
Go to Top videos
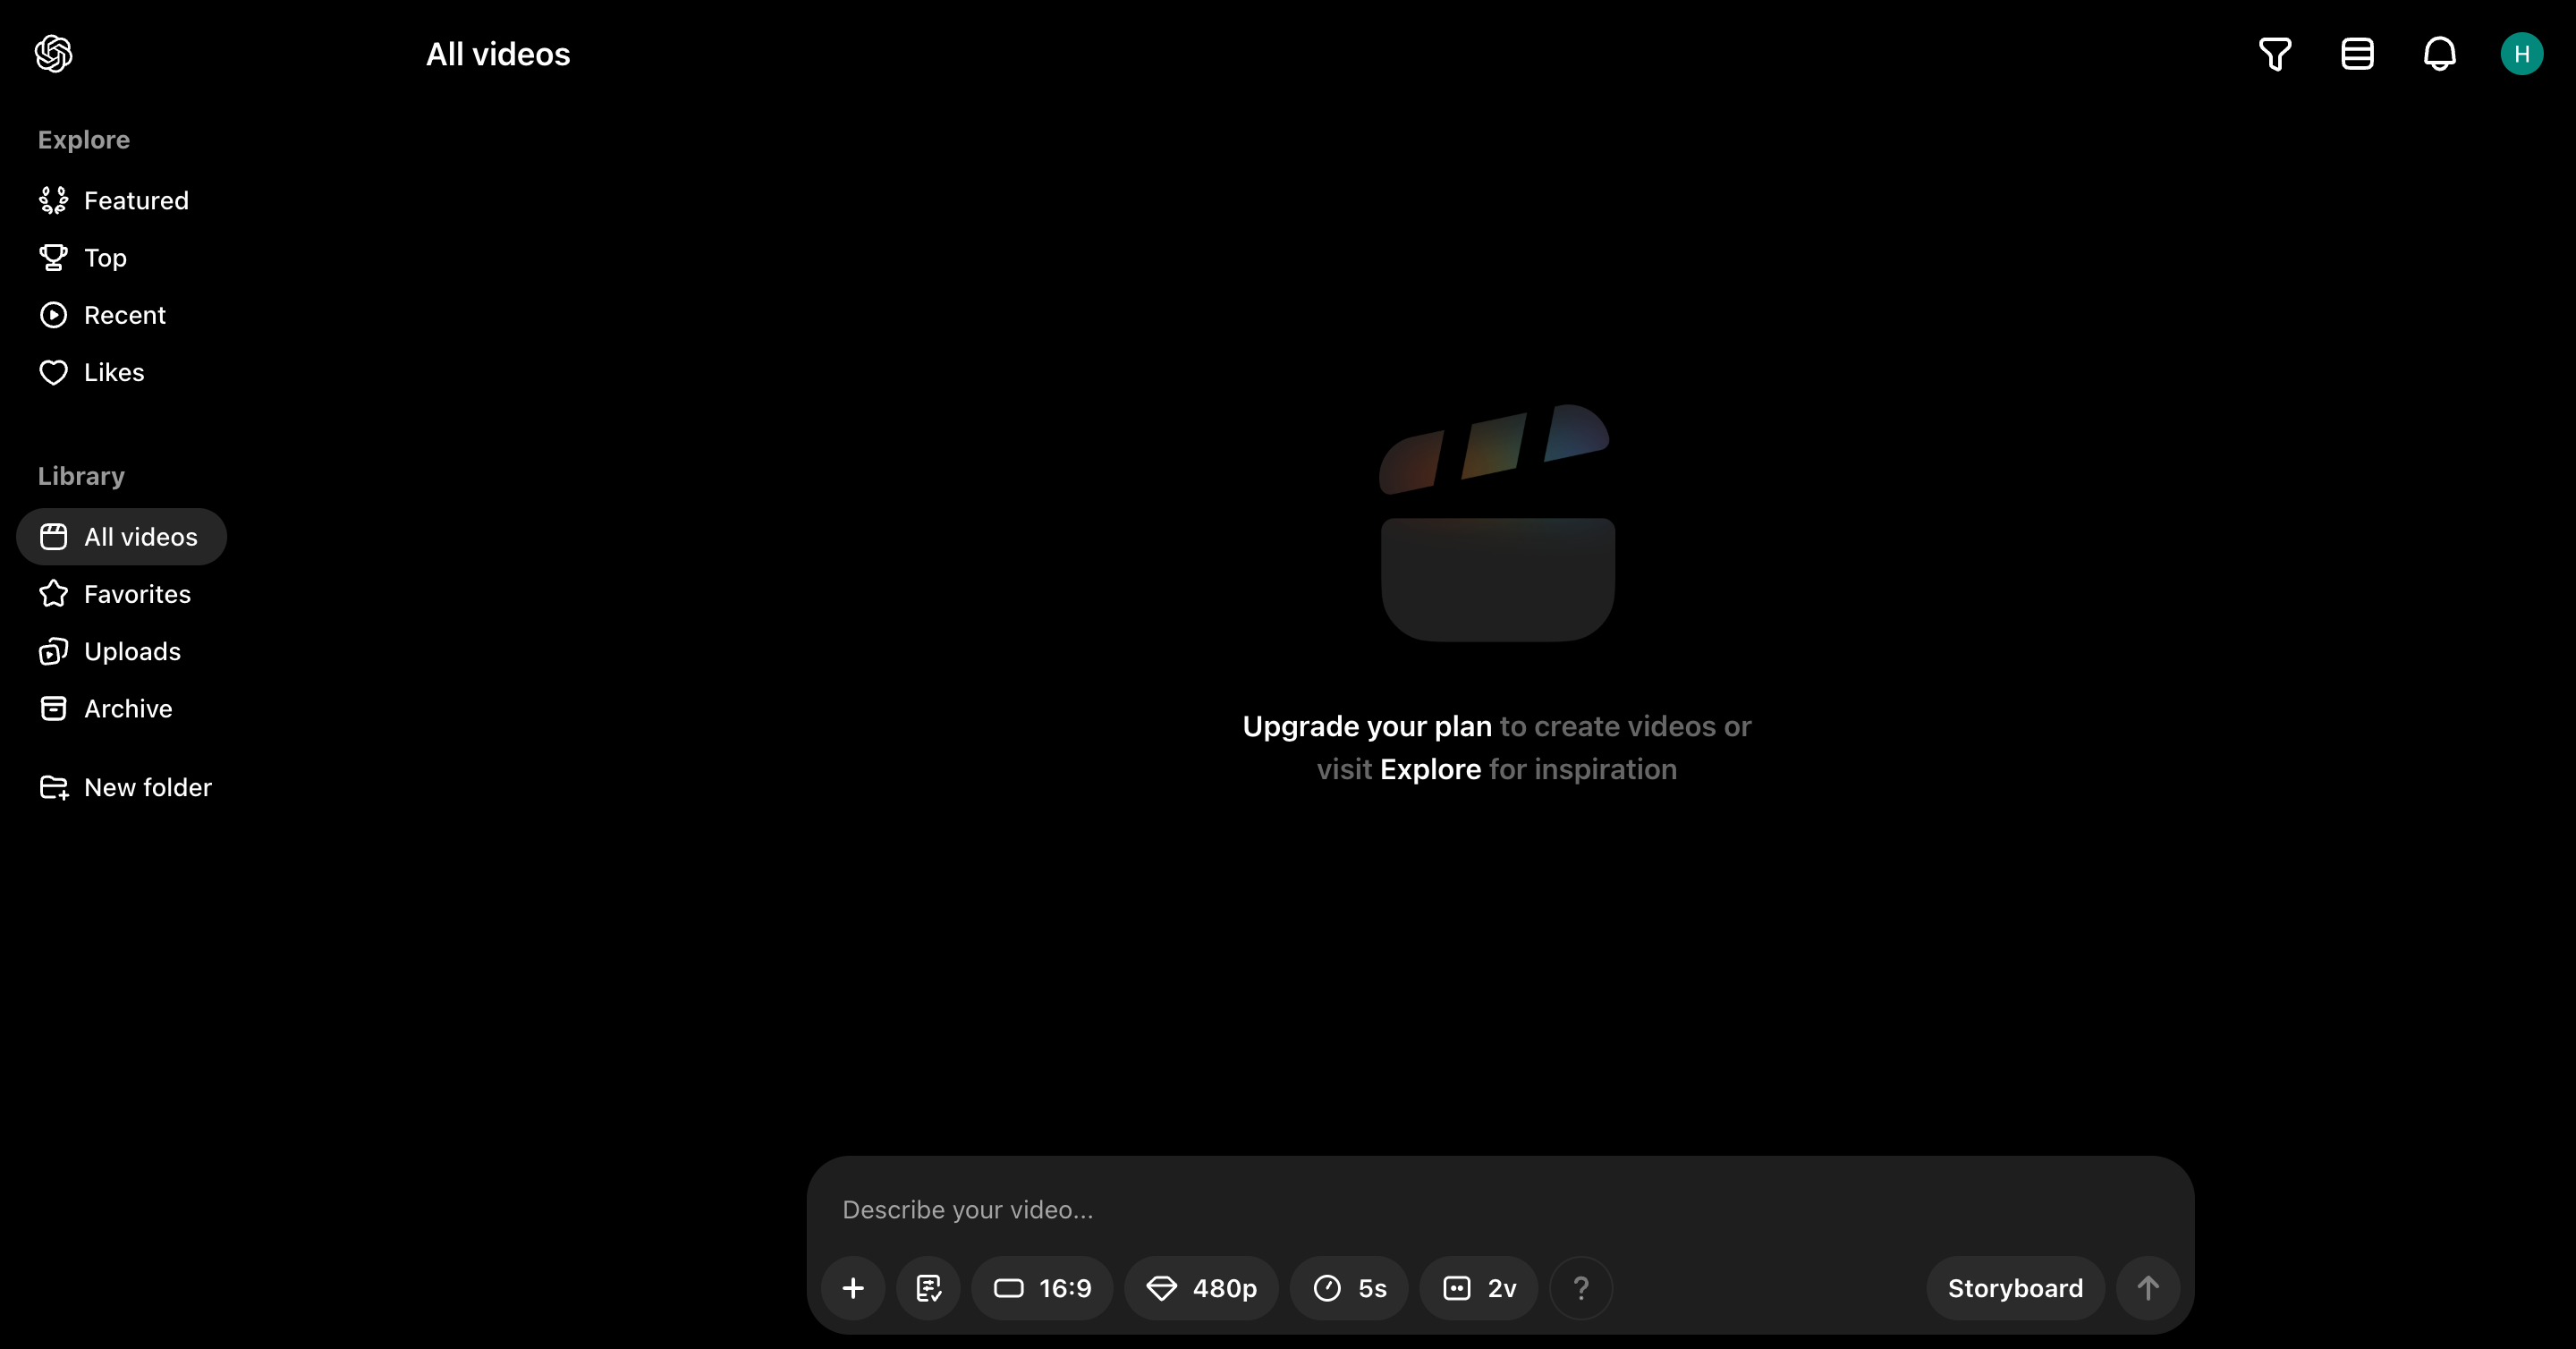[83, 258]
